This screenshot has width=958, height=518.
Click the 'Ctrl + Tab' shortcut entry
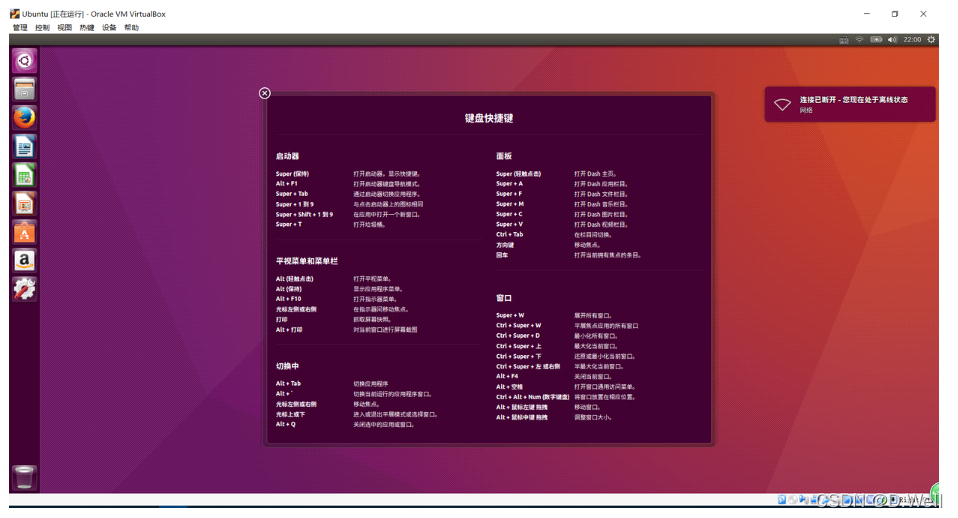510,235
